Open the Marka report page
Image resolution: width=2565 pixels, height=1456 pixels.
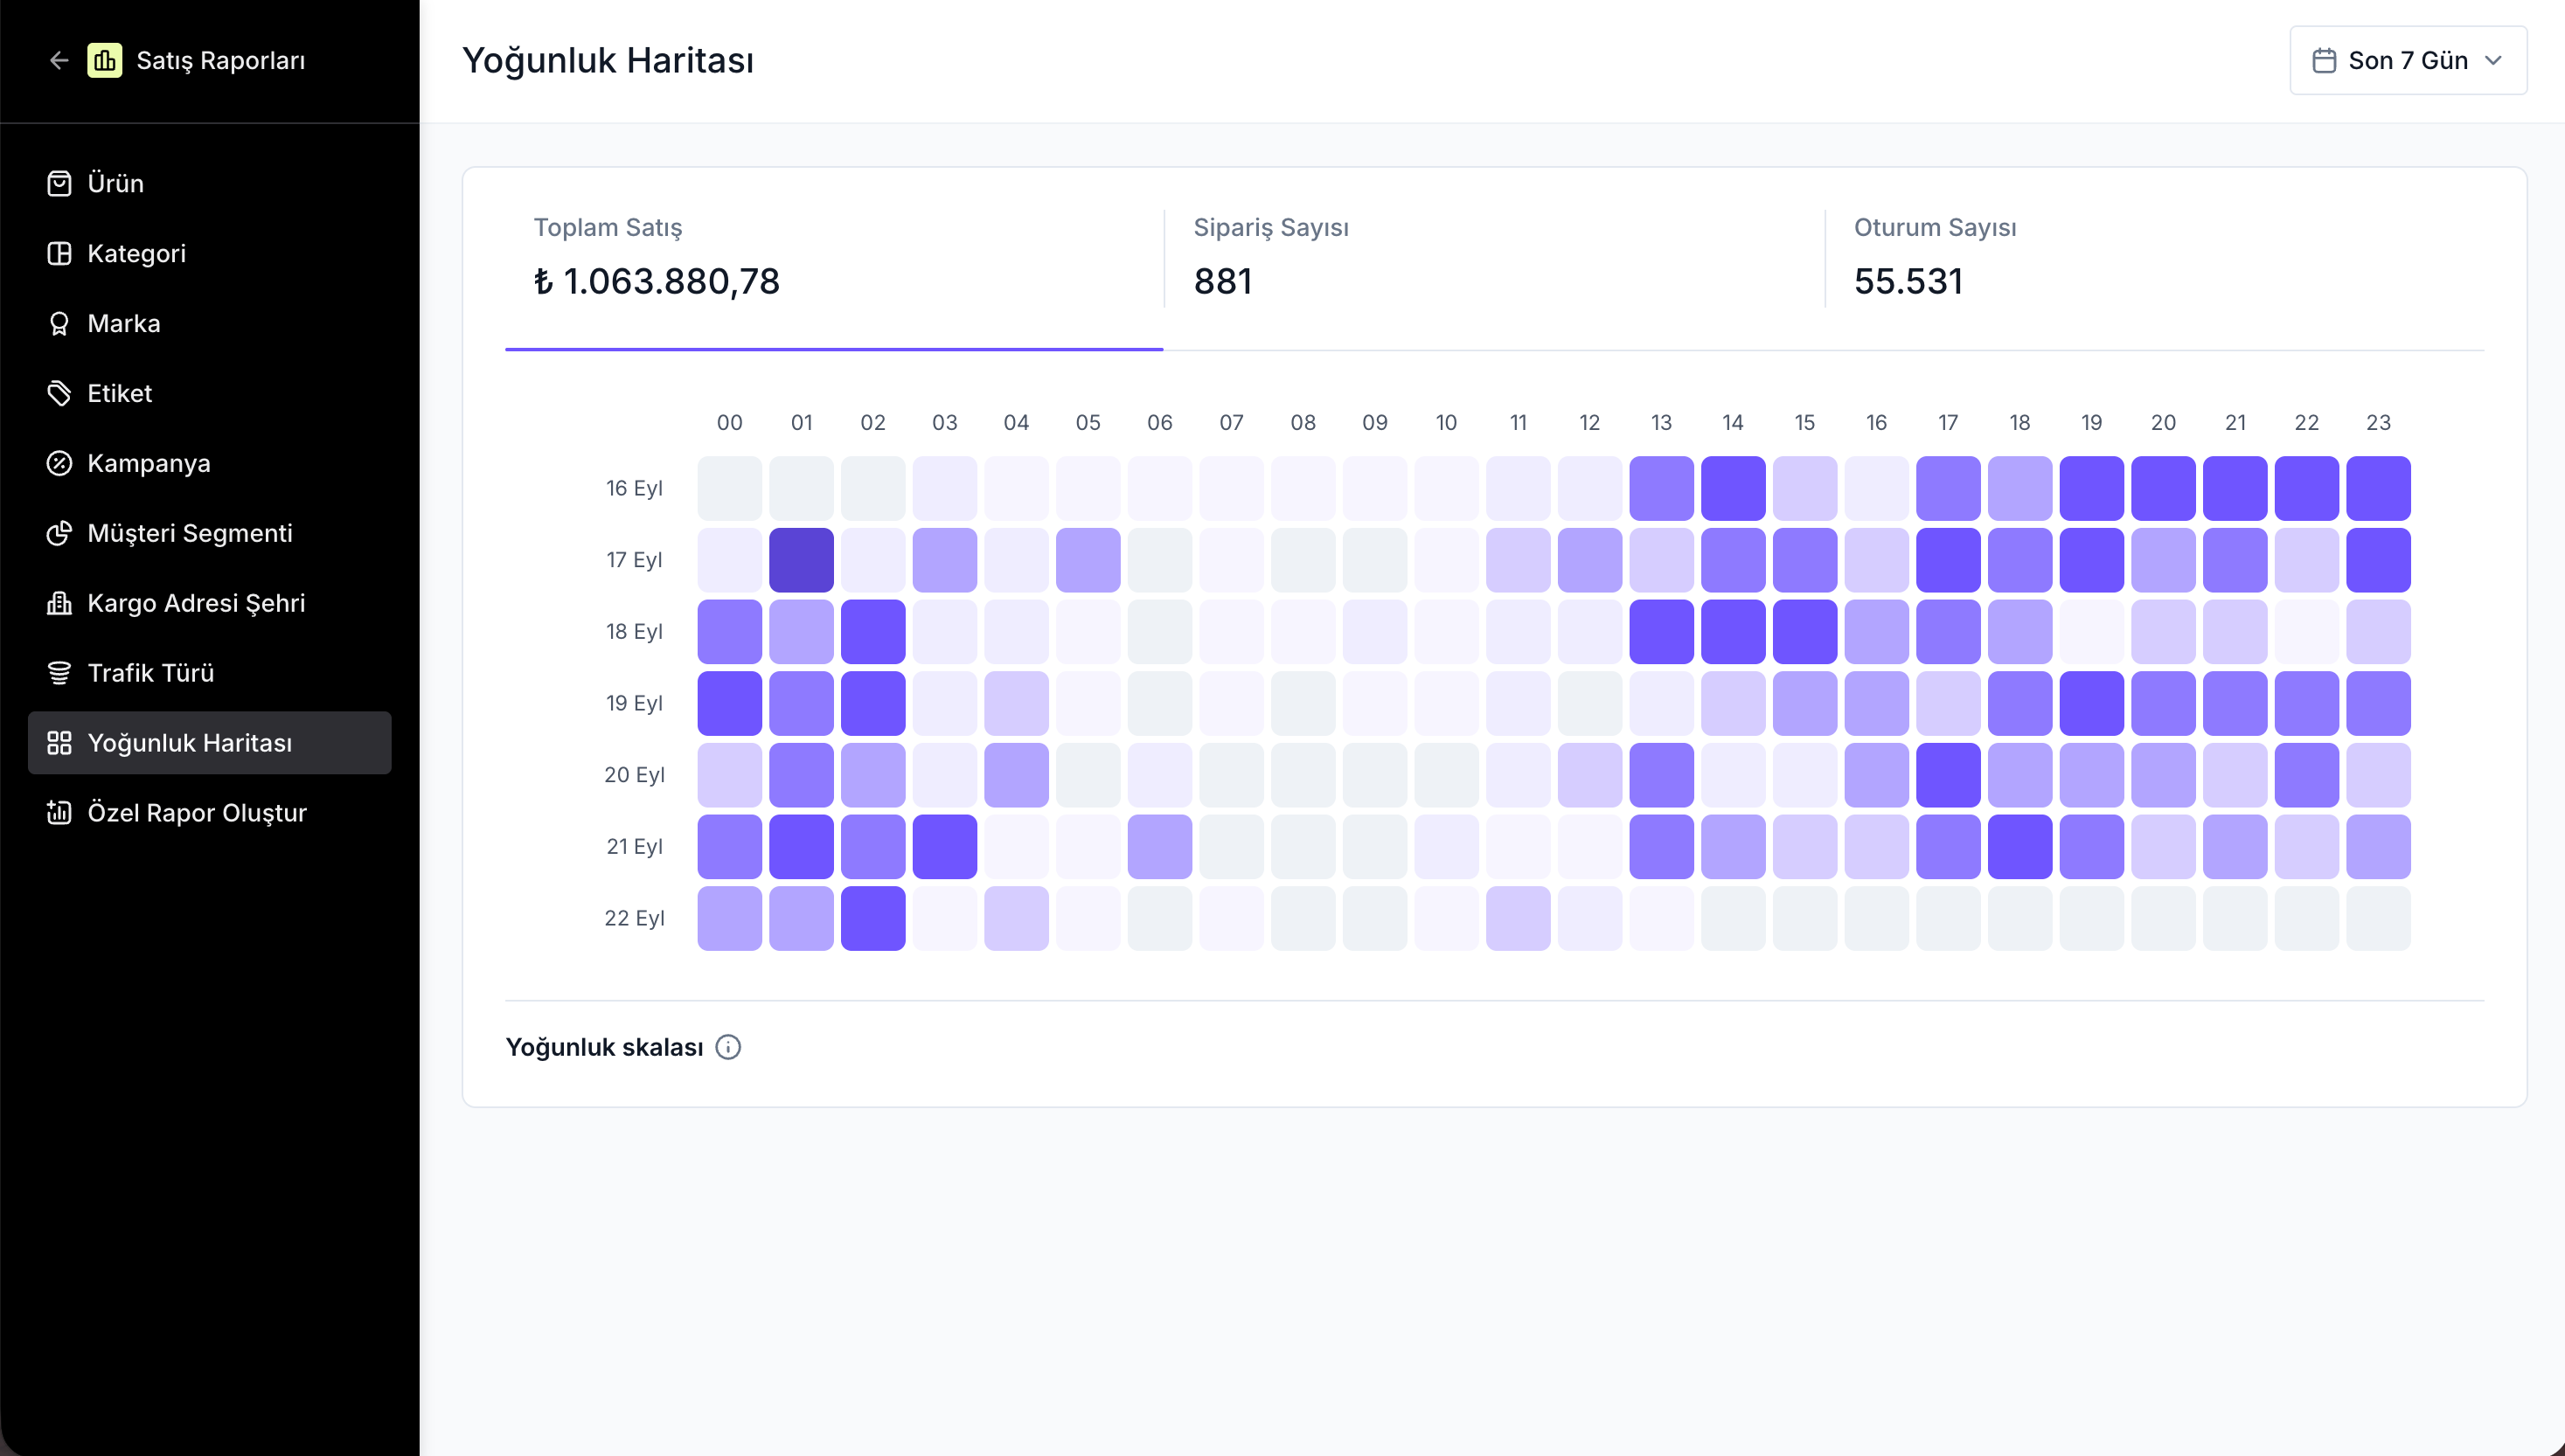point(210,324)
